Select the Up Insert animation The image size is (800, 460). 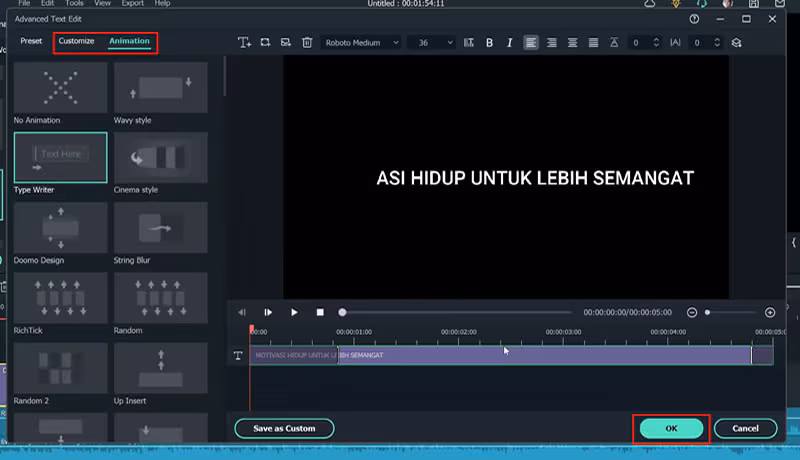coord(161,368)
